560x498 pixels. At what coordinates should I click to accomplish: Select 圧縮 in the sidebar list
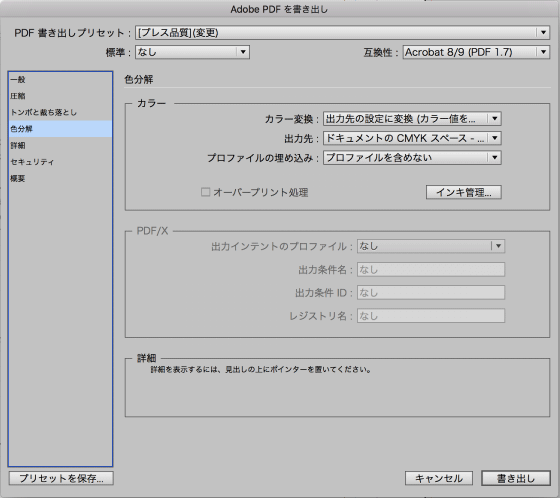[x=60, y=96]
